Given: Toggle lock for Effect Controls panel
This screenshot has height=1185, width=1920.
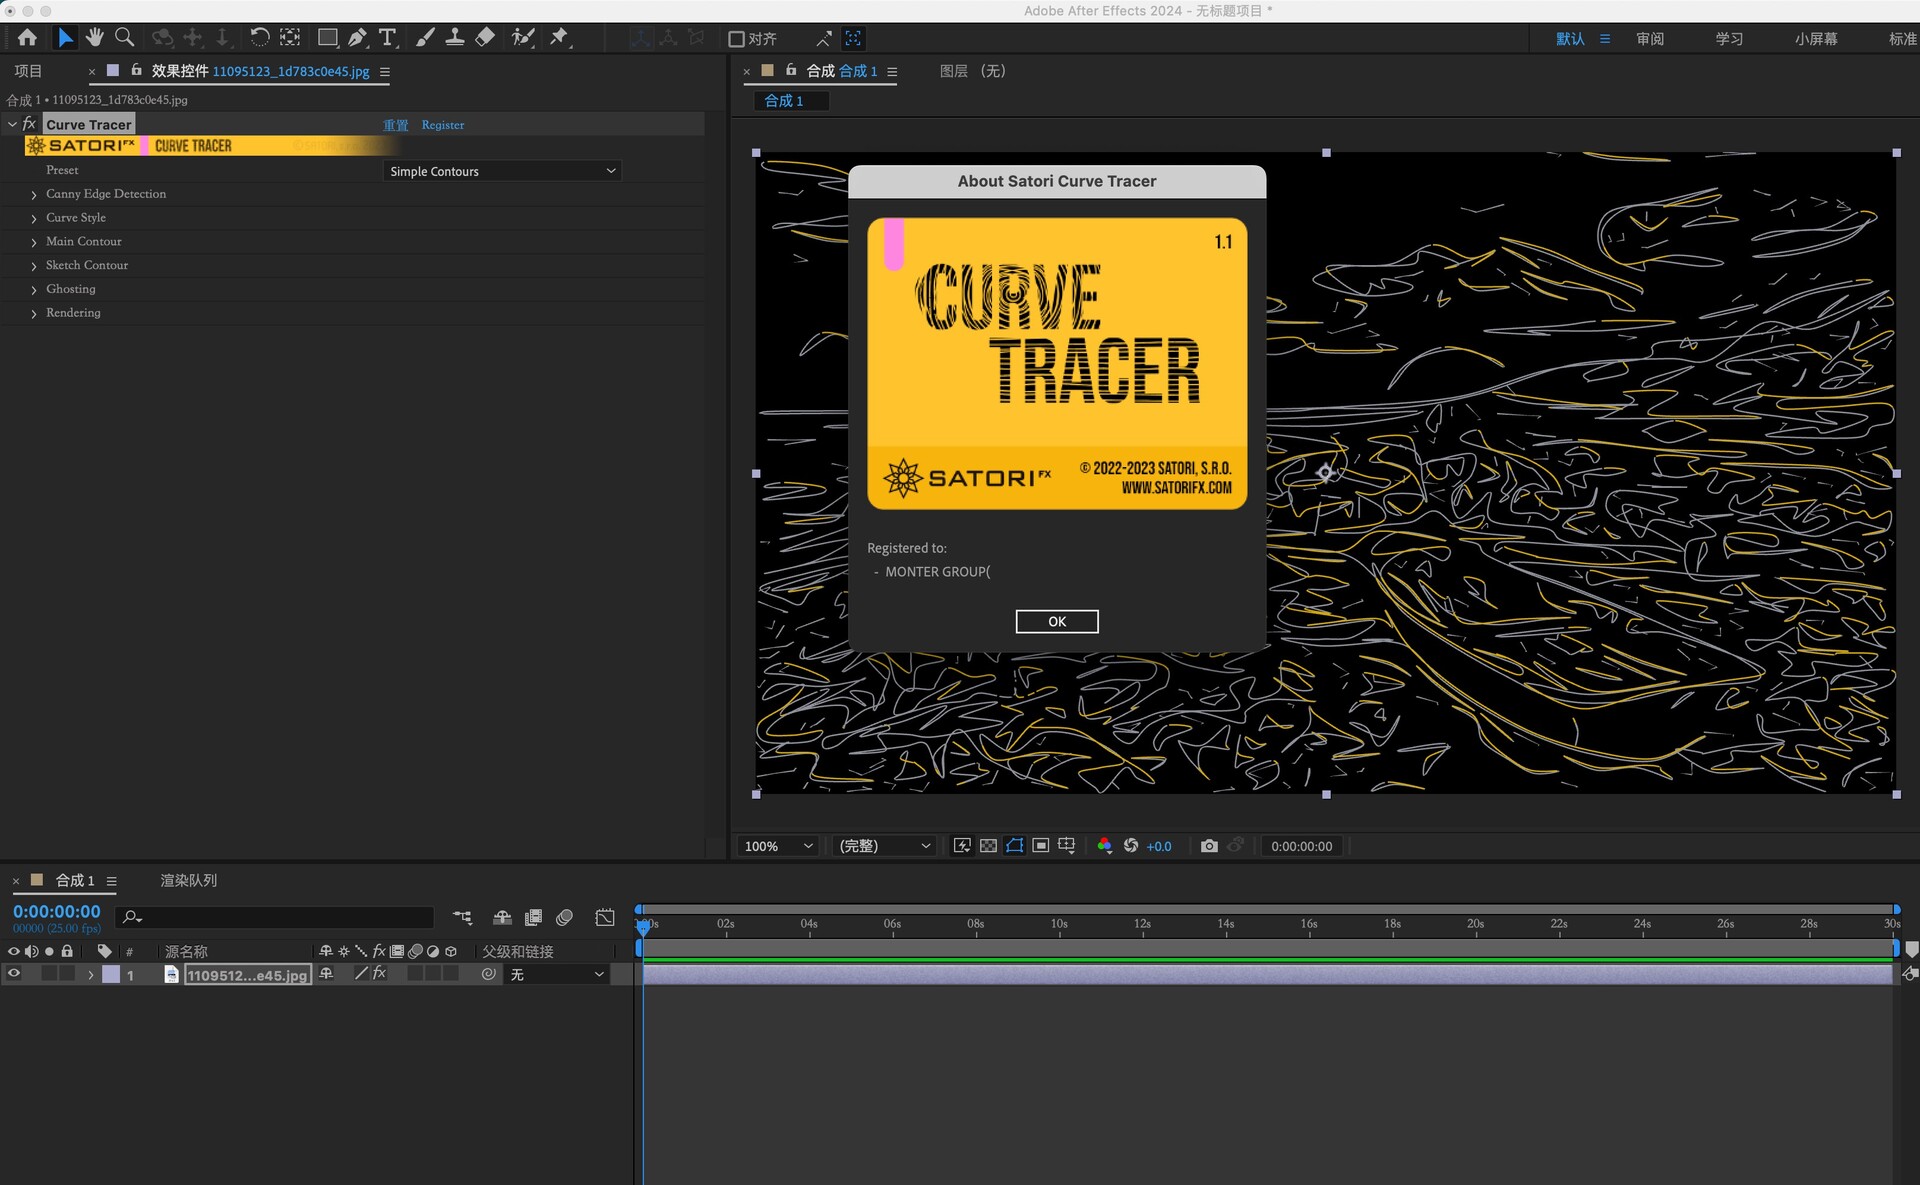Looking at the screenshot, I should (x=136, y=71).
